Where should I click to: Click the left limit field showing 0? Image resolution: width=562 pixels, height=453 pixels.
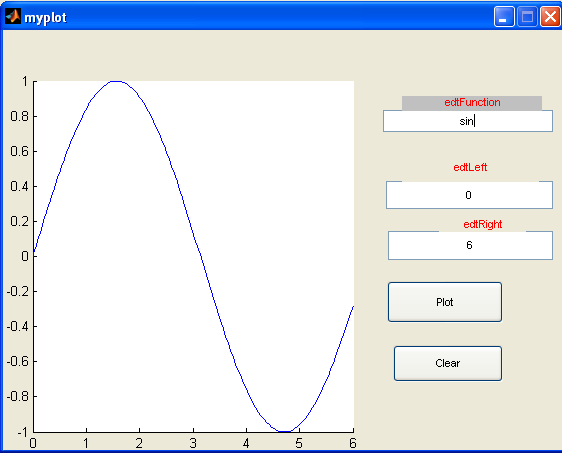tap(469, 195)
